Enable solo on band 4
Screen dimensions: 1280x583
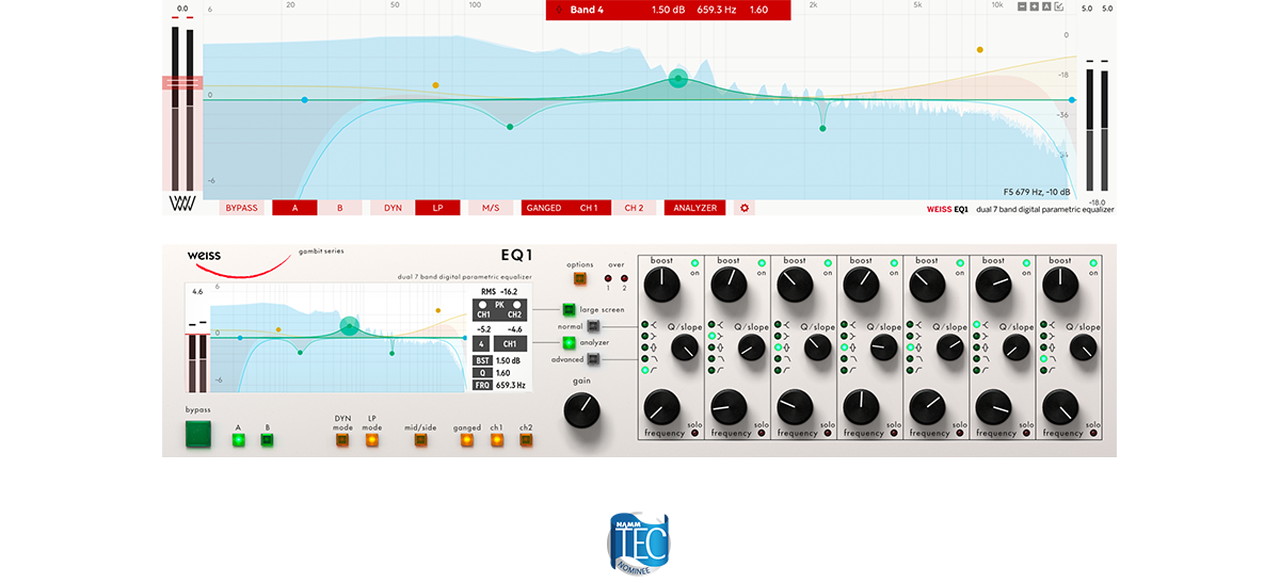click(x=894, y=434)
